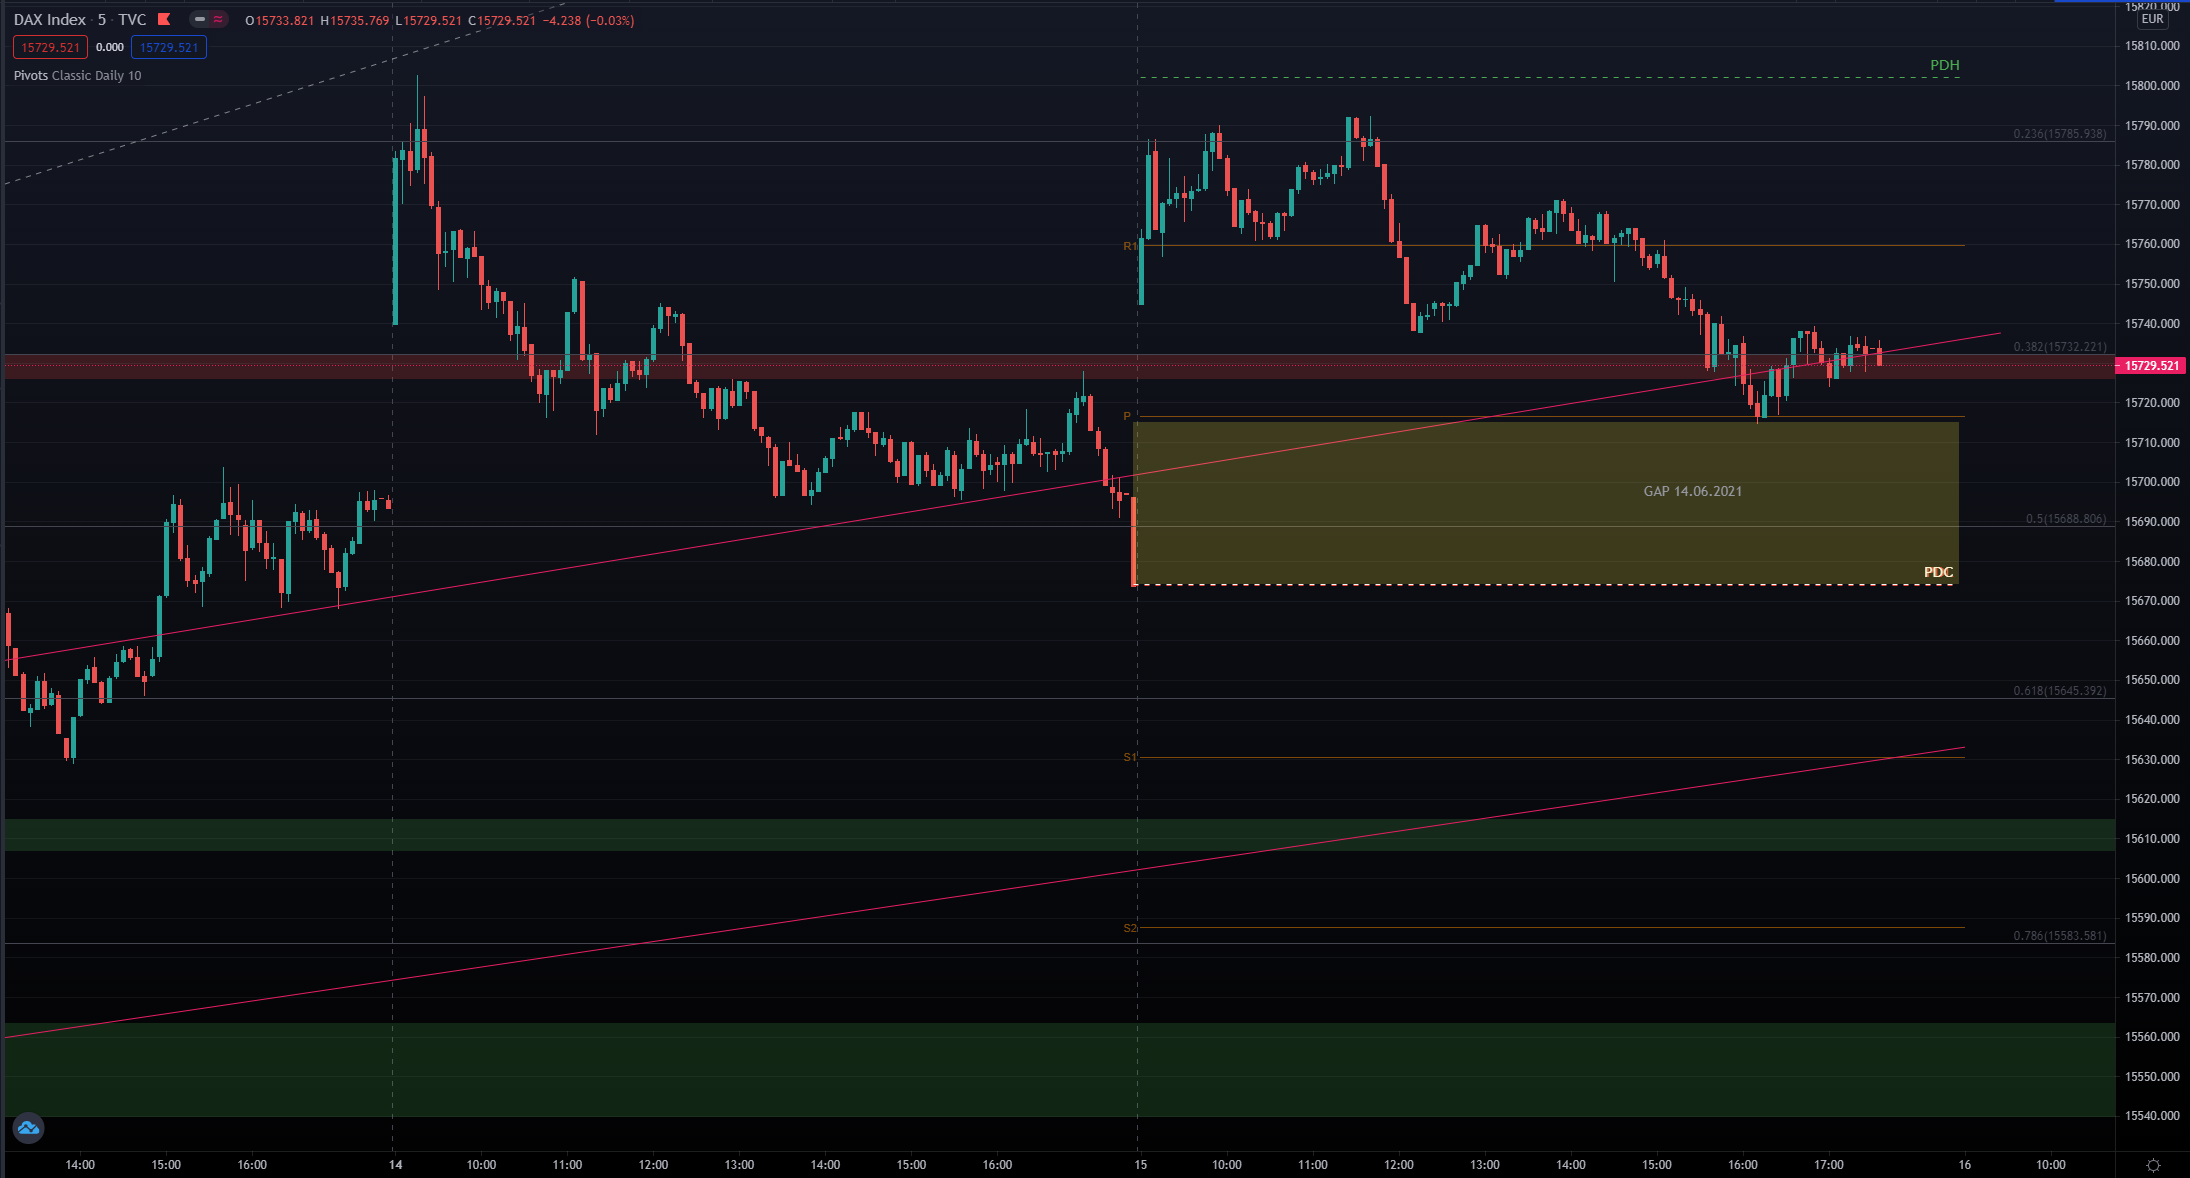Select the Pivots Classic Daily indicator legend
Screen dimensions: 2190x1178
tap(77, 75)
